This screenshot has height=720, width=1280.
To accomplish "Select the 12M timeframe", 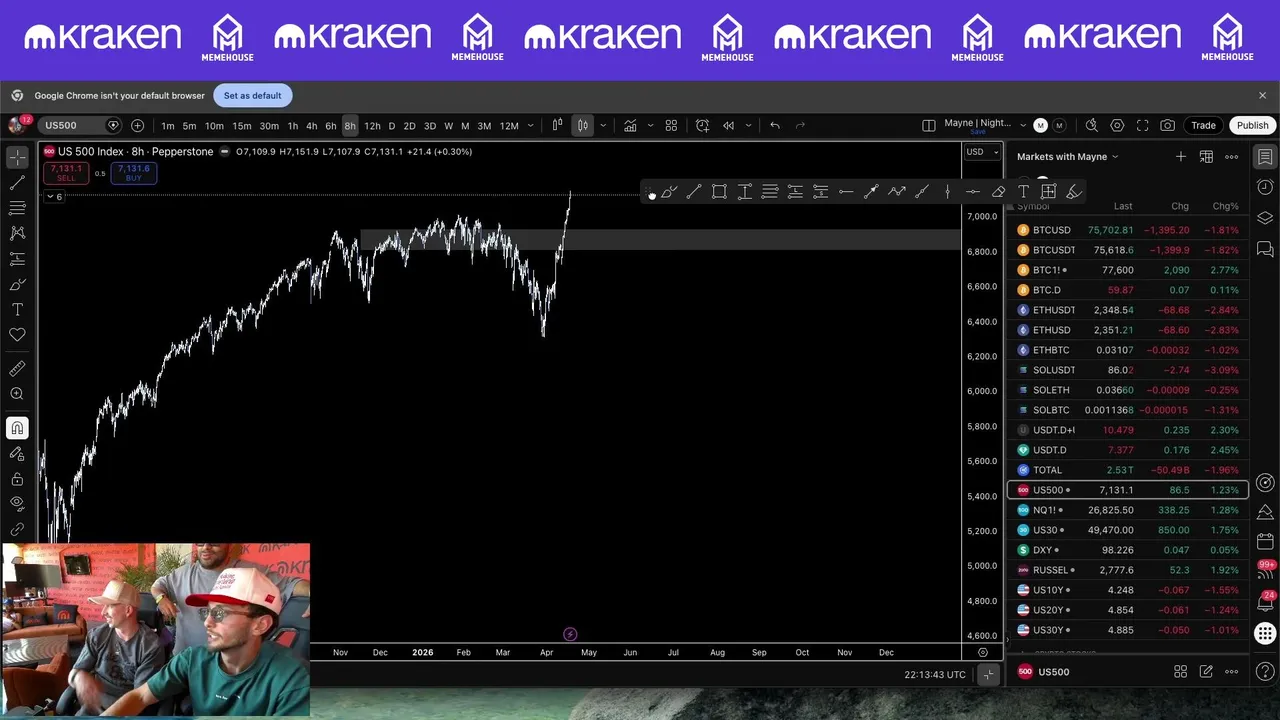I will (509, 126).
